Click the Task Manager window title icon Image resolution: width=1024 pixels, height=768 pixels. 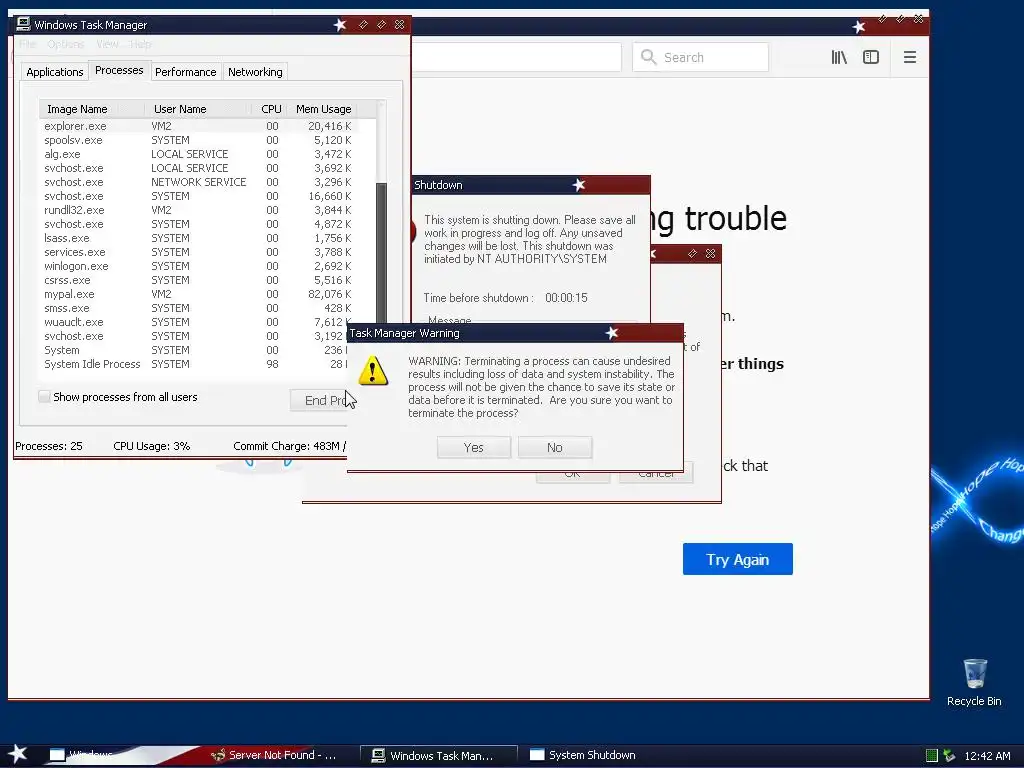(x=24, y=24)
